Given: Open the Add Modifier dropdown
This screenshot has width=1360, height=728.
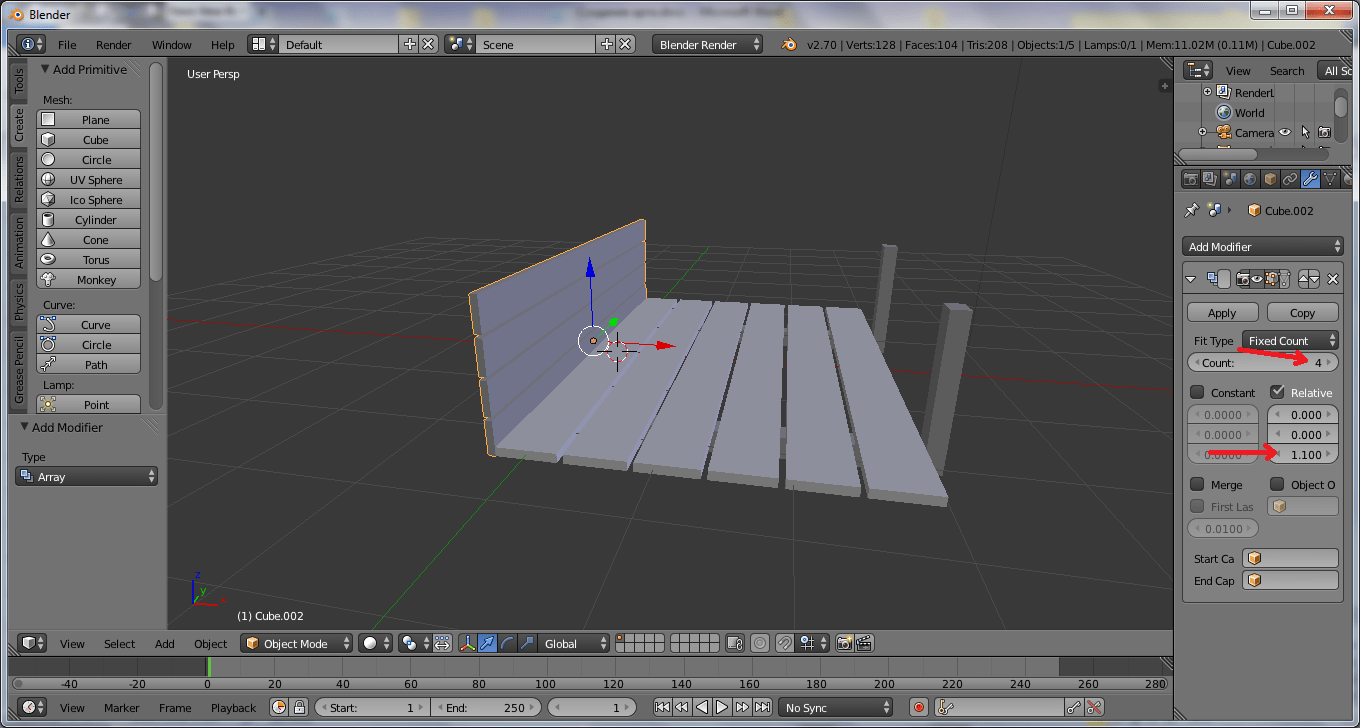Looking at the screenshot, I should [1263, 246].
